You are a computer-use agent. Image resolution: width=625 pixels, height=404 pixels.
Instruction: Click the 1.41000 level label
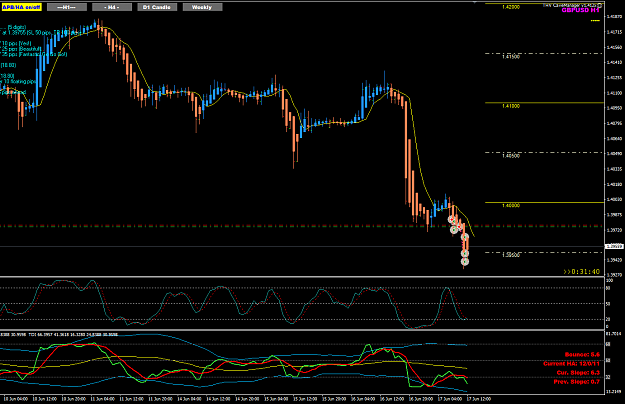click(x=511, y=106)
